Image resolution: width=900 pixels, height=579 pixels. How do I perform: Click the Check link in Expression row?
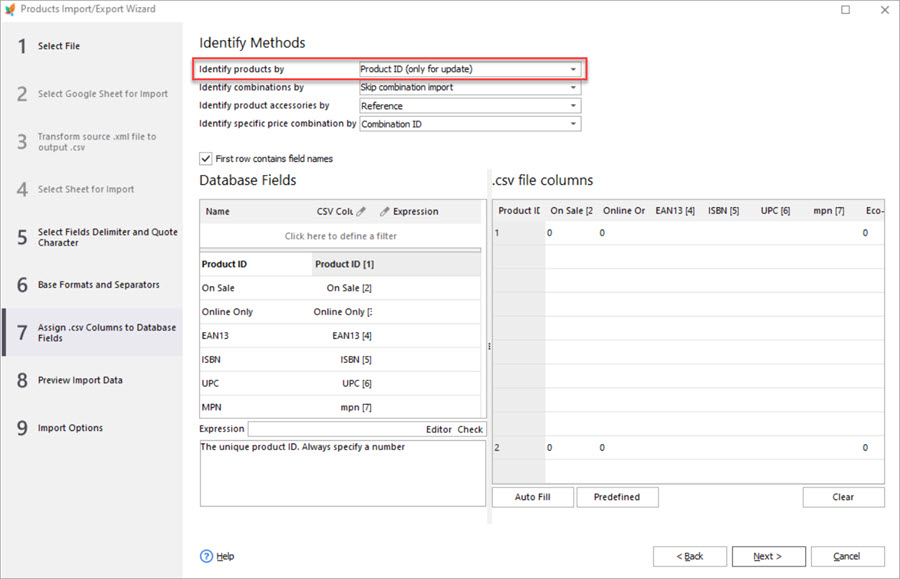coord(470,429)
